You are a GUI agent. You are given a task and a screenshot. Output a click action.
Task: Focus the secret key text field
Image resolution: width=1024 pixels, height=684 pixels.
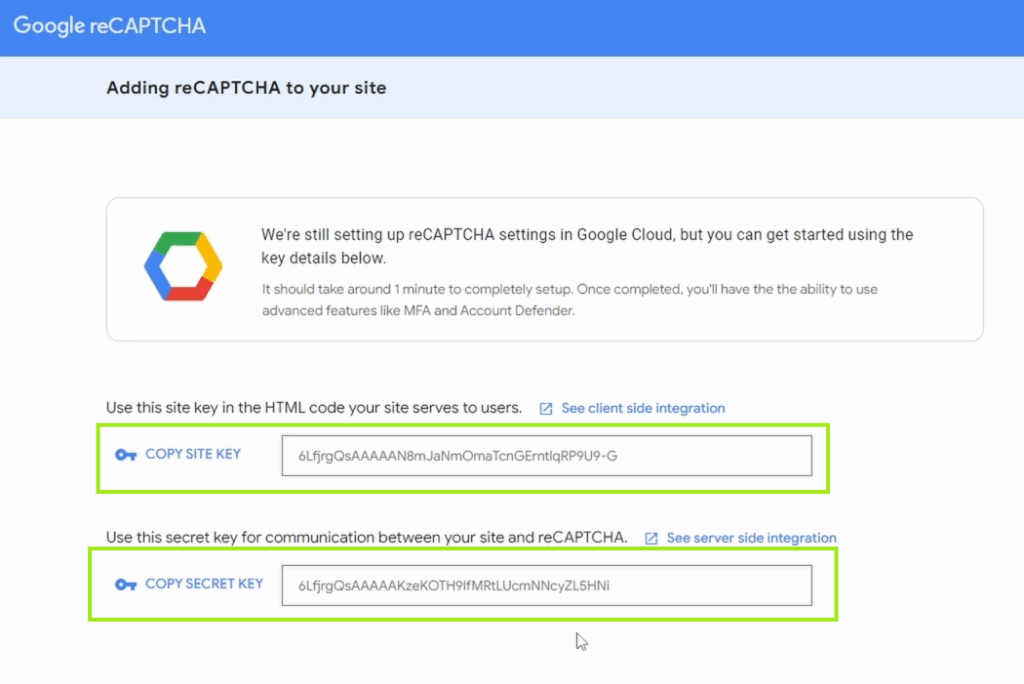546,585
